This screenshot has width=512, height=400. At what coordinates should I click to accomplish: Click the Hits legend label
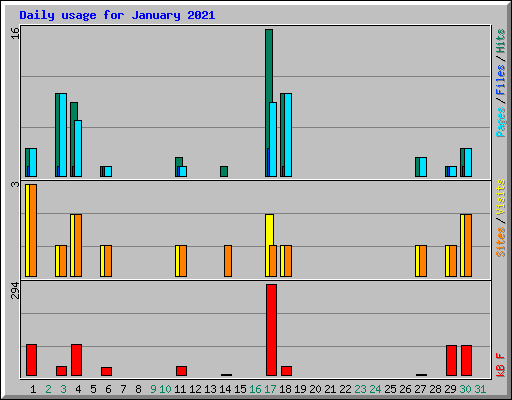[x=500, y=41]
